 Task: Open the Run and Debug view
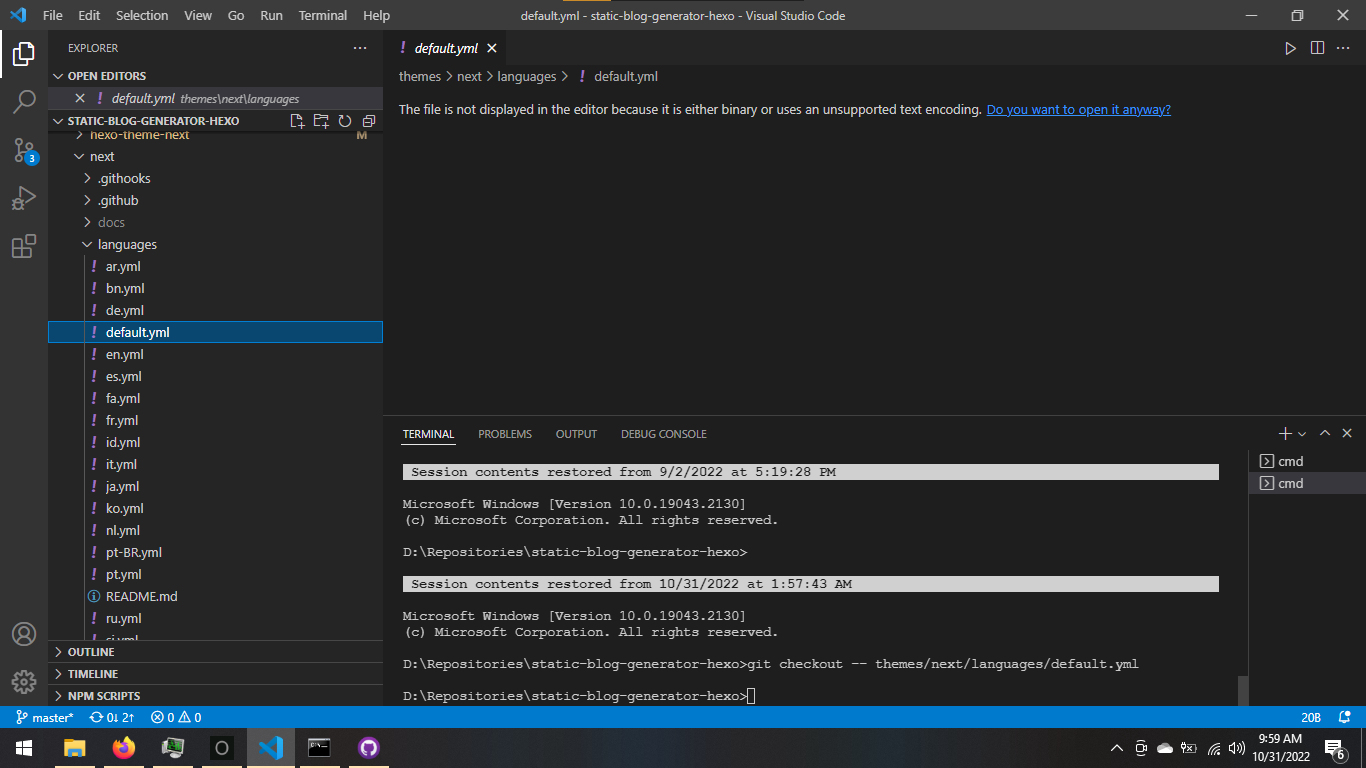(24, 198)
